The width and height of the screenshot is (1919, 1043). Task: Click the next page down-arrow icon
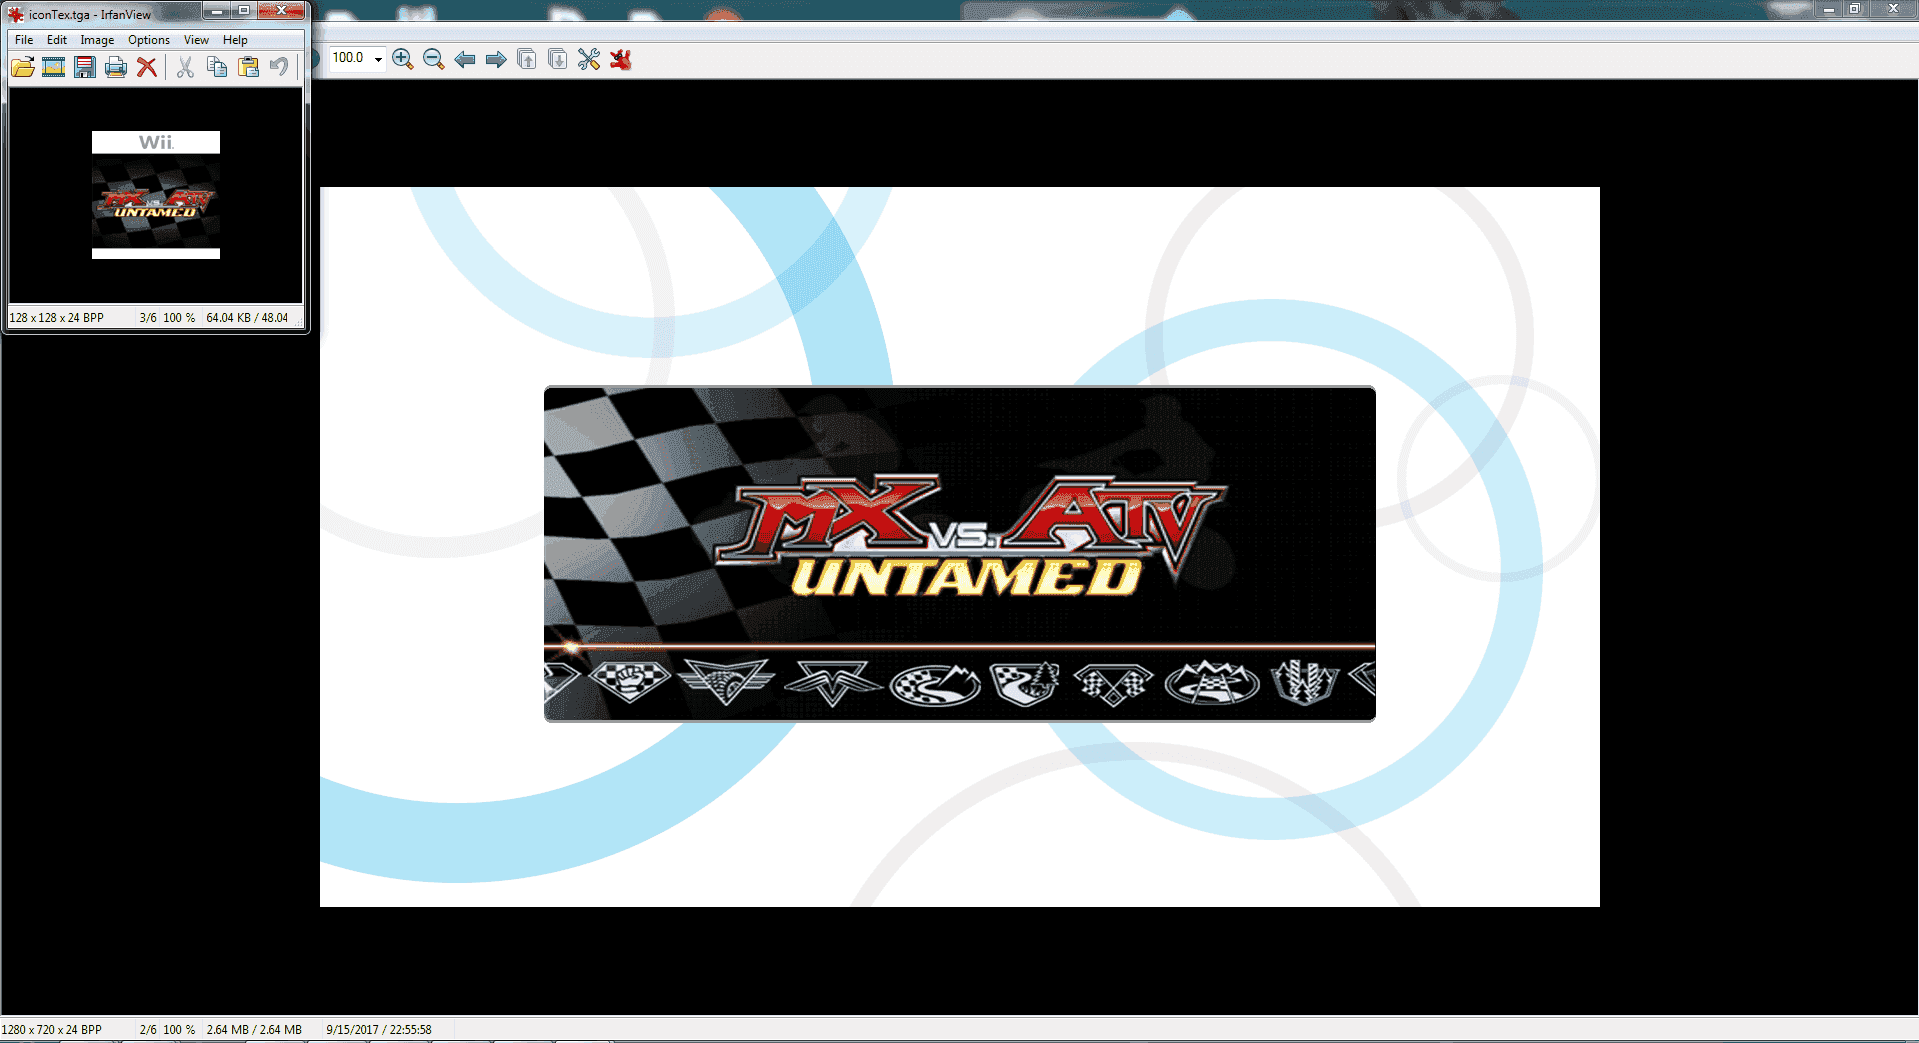pyautogui.click(x=558, y=59)
